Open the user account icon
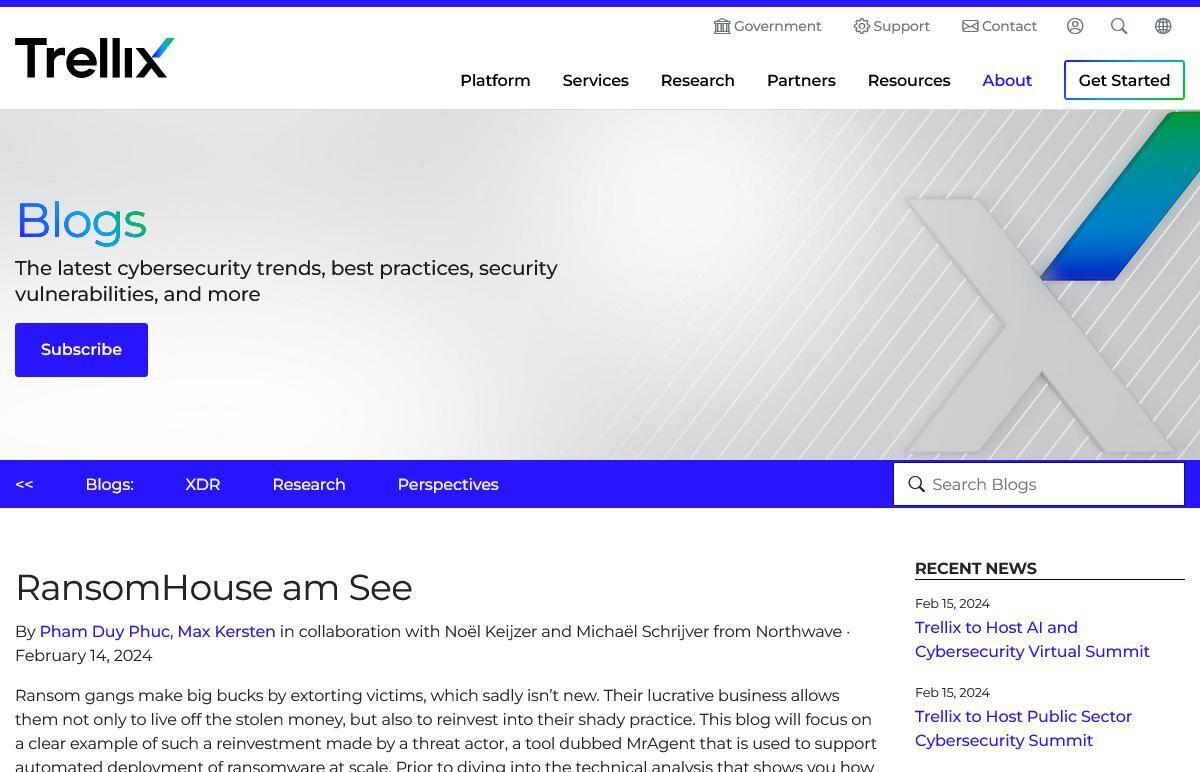 point(1075,26)
